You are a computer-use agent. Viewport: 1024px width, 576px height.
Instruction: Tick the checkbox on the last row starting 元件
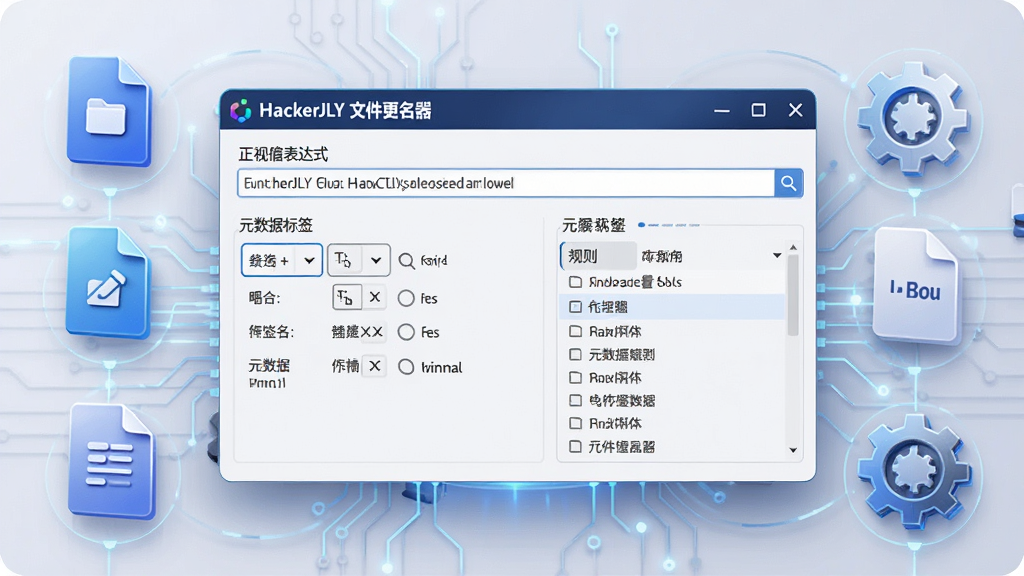click(x=575, y=447)
